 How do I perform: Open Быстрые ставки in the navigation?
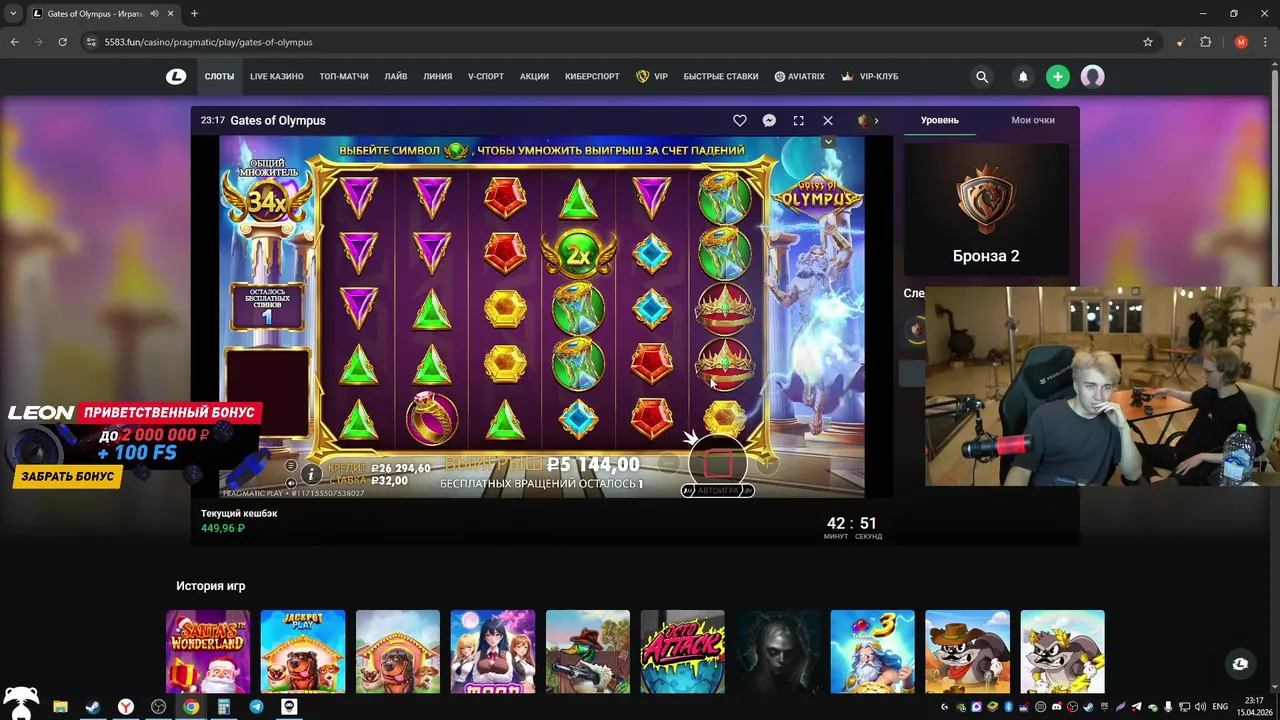click(x=721, y=76)
